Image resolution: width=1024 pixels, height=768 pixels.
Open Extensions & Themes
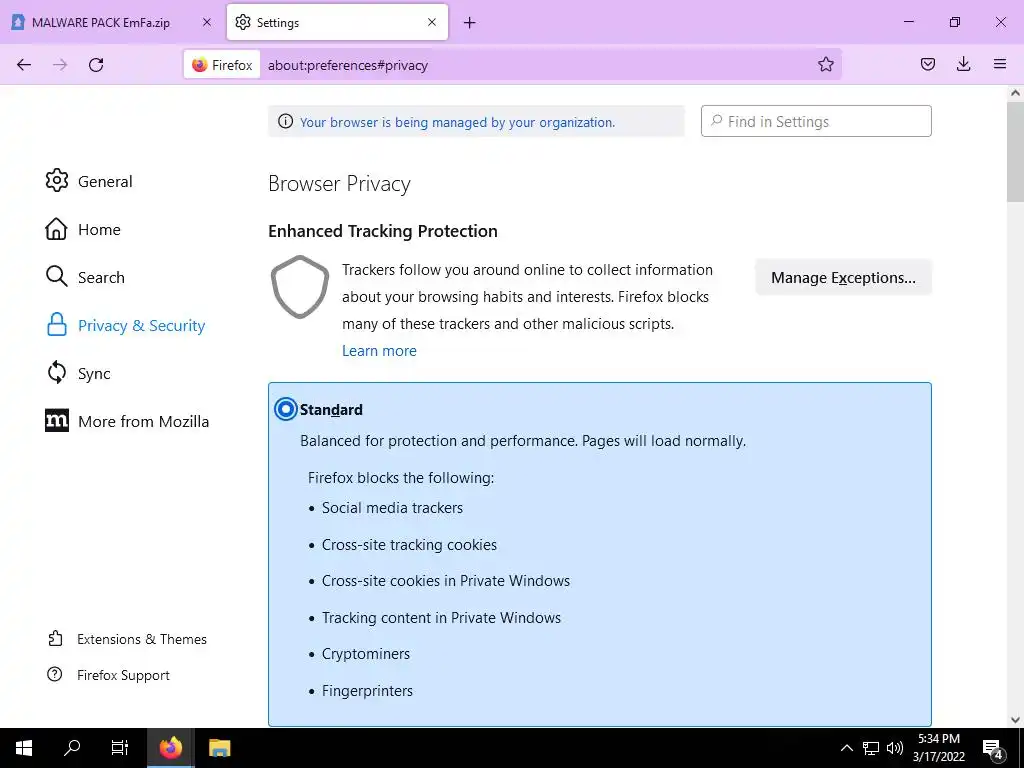click(127, 639)
